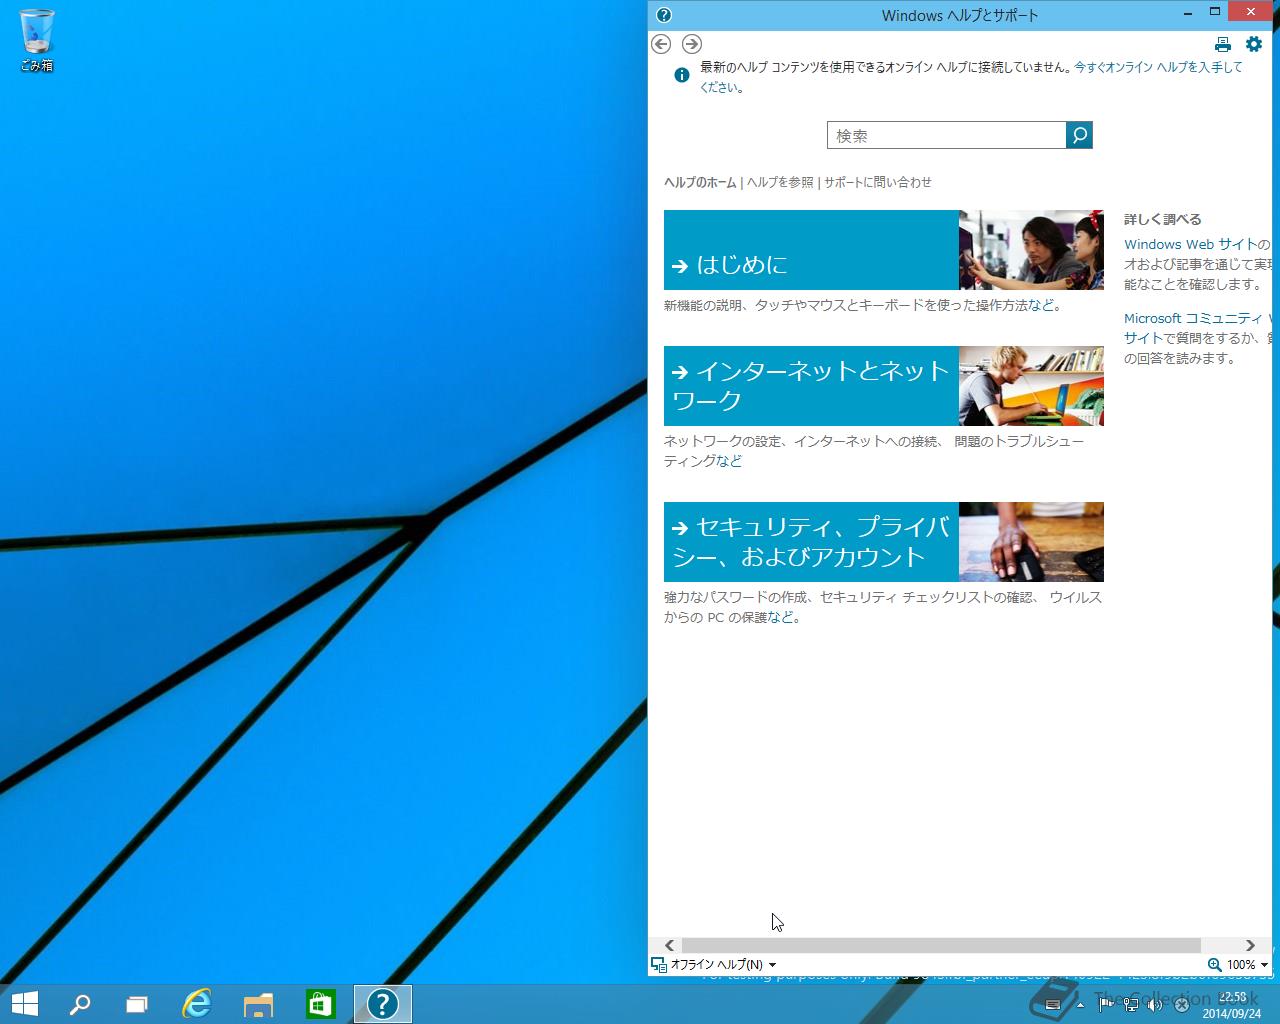
Task: Select サポートに問い合わせ tab
Action: click(878, 182)
